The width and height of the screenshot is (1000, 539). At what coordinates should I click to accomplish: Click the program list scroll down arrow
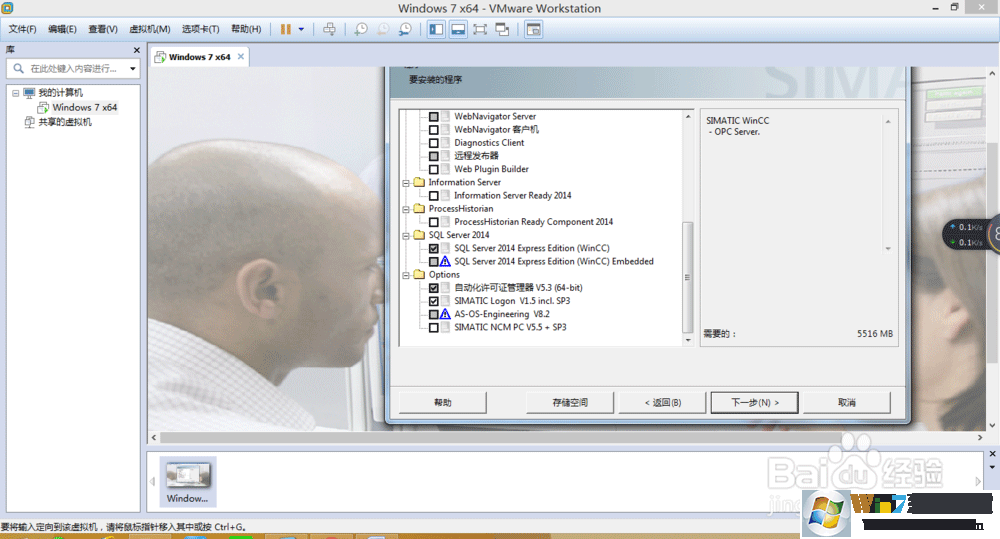coord(688,341)
